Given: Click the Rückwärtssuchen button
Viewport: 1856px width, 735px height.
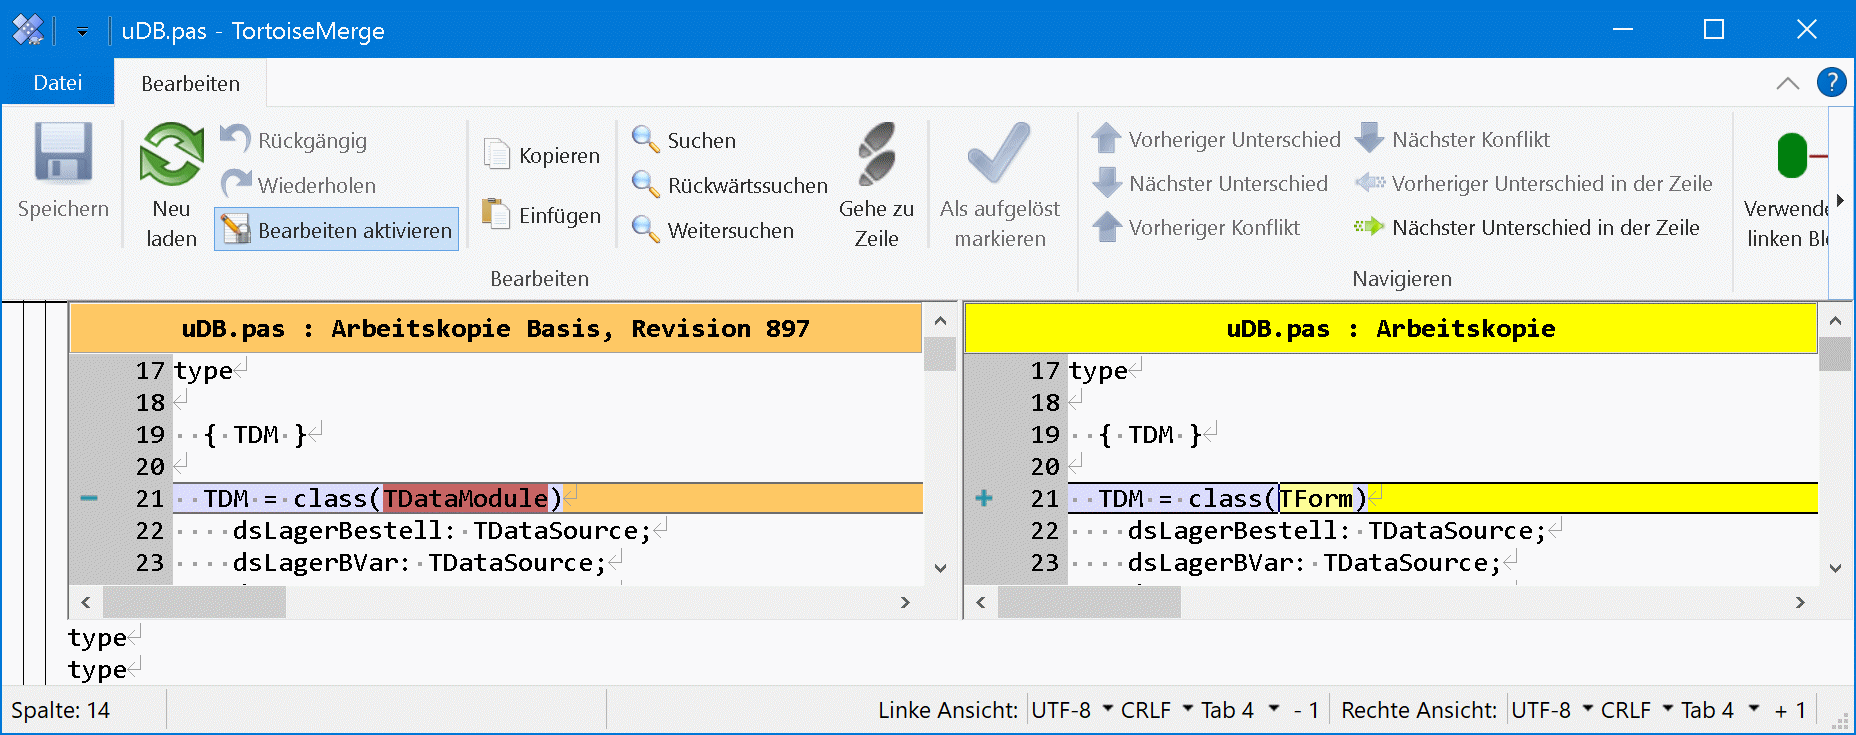Looking at the screenshot, I should (x=730, y=185).
